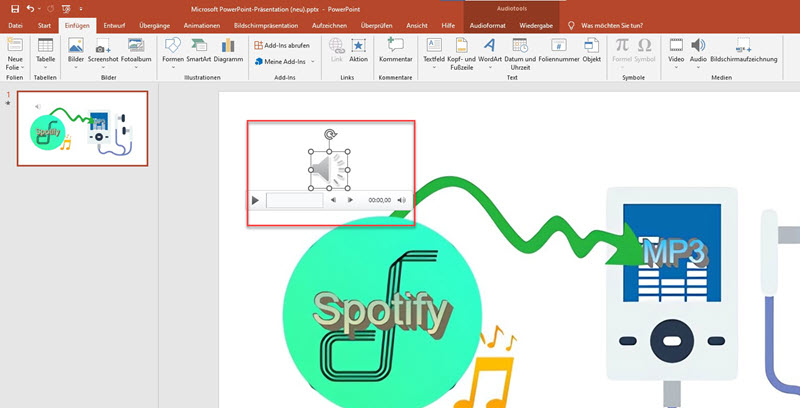Select slide 1 thumbnail
The width and height of the screenshot is (800, 408).
(82, 129)
